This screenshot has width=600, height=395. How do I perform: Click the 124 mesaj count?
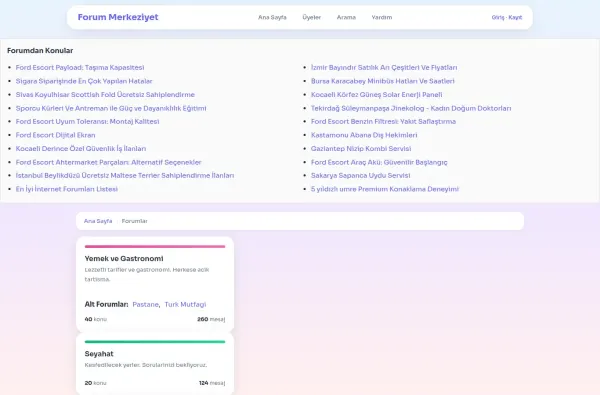coord(212,383)
